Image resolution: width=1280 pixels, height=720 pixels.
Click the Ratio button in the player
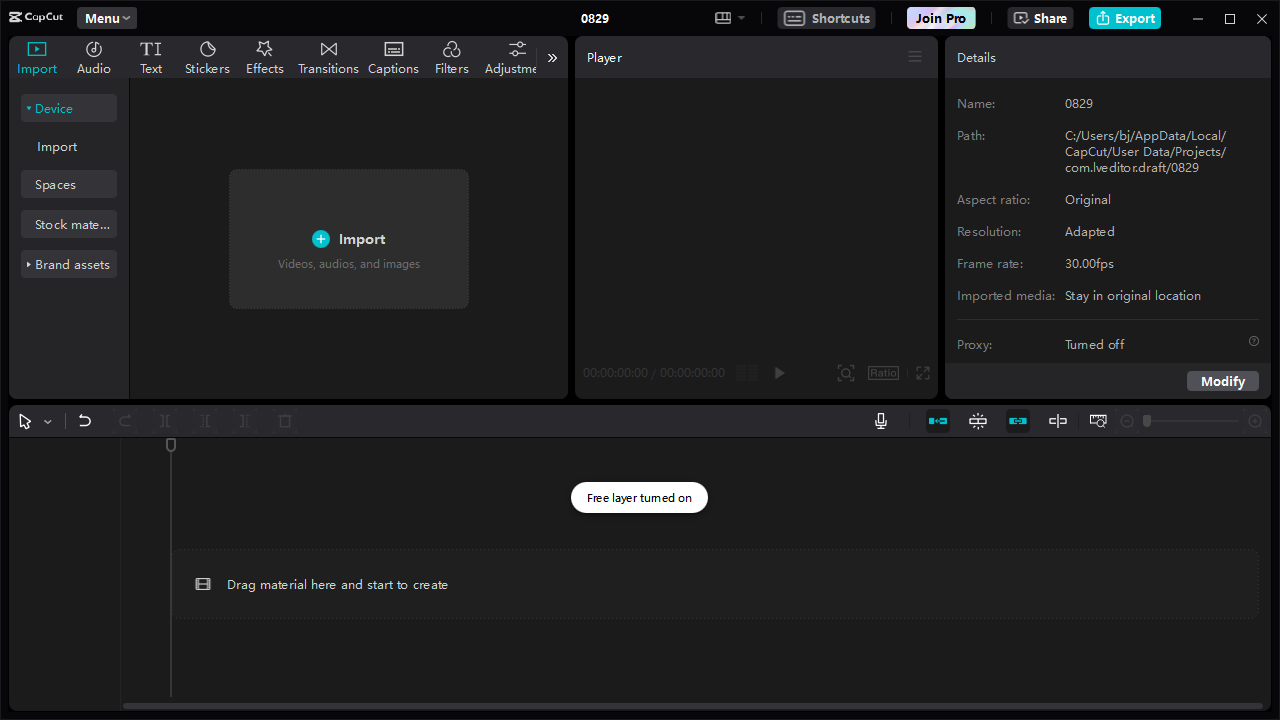[x=882, y=372]
